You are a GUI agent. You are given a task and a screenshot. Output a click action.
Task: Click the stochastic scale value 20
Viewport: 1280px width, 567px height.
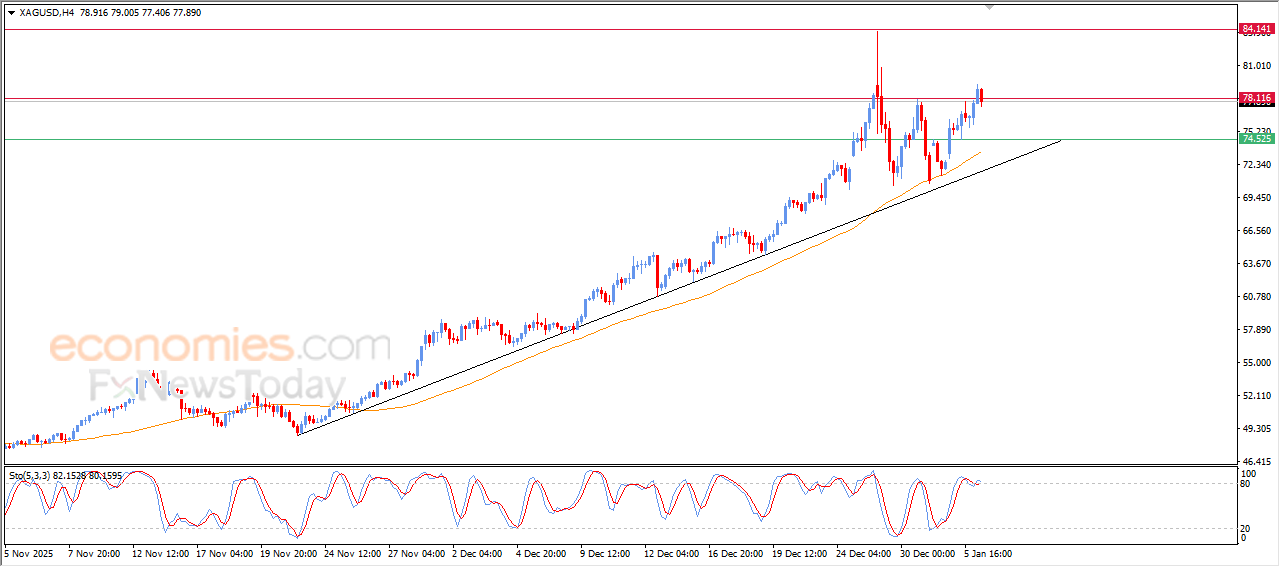pos(1246,528)
